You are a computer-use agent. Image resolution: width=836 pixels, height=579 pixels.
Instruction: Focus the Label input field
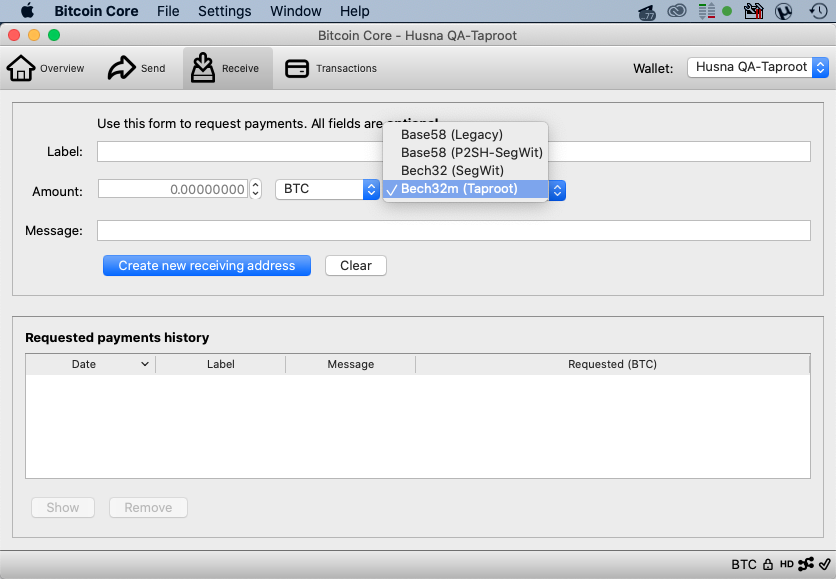pyautogui.click(x=454, y=151)
